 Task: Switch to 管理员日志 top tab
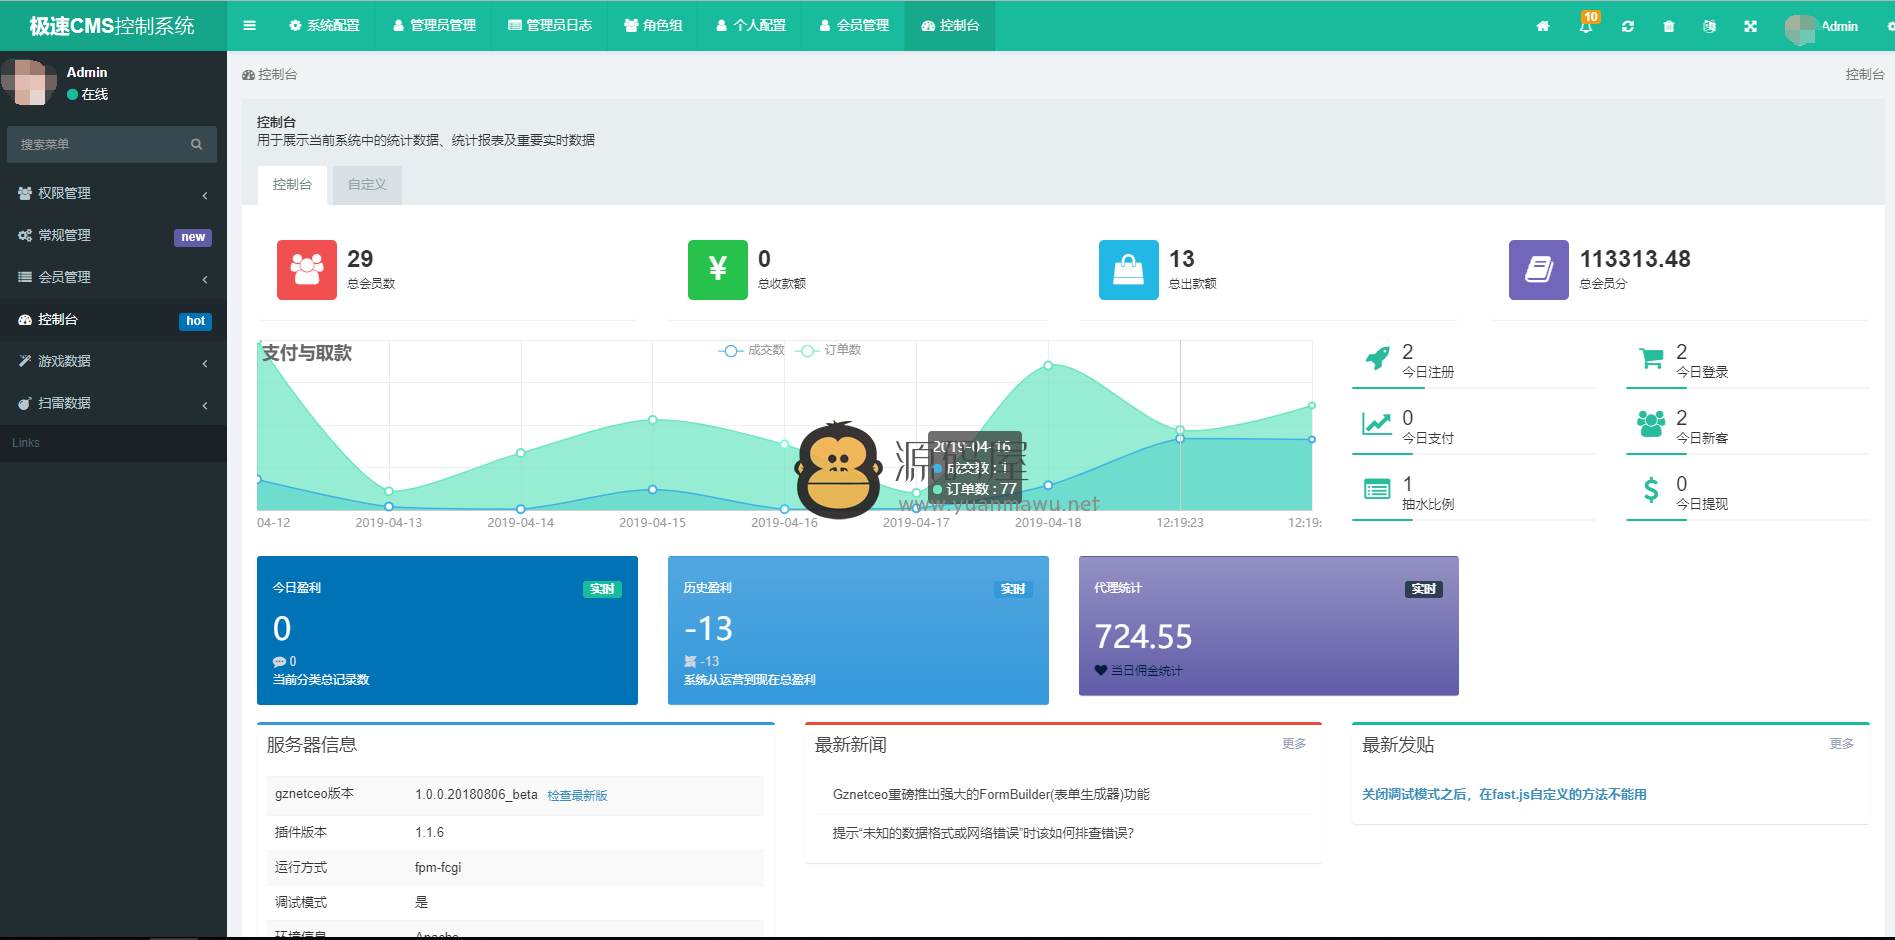(550, 26)
